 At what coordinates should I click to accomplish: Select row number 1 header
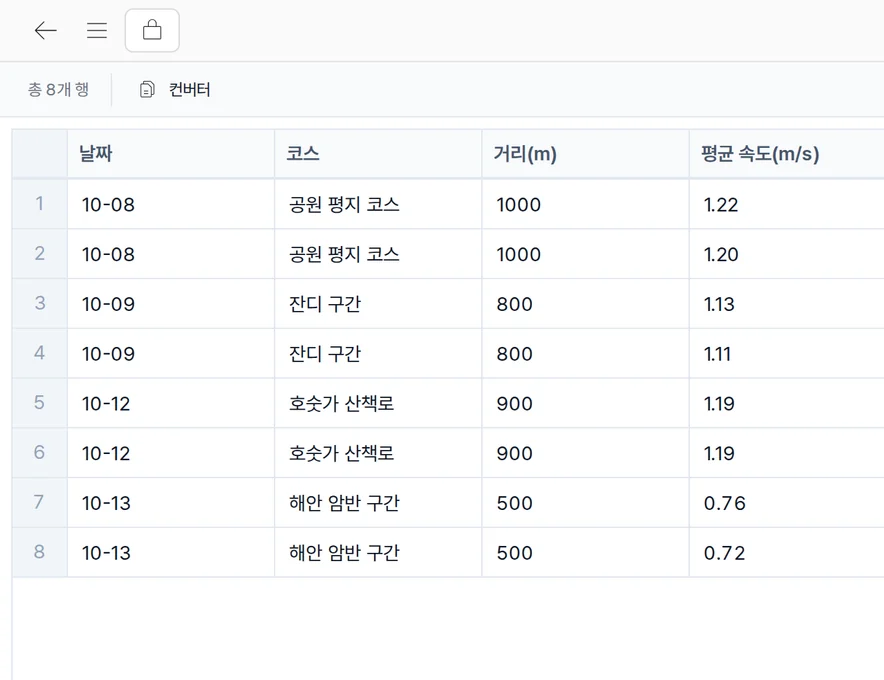(39, 204)
